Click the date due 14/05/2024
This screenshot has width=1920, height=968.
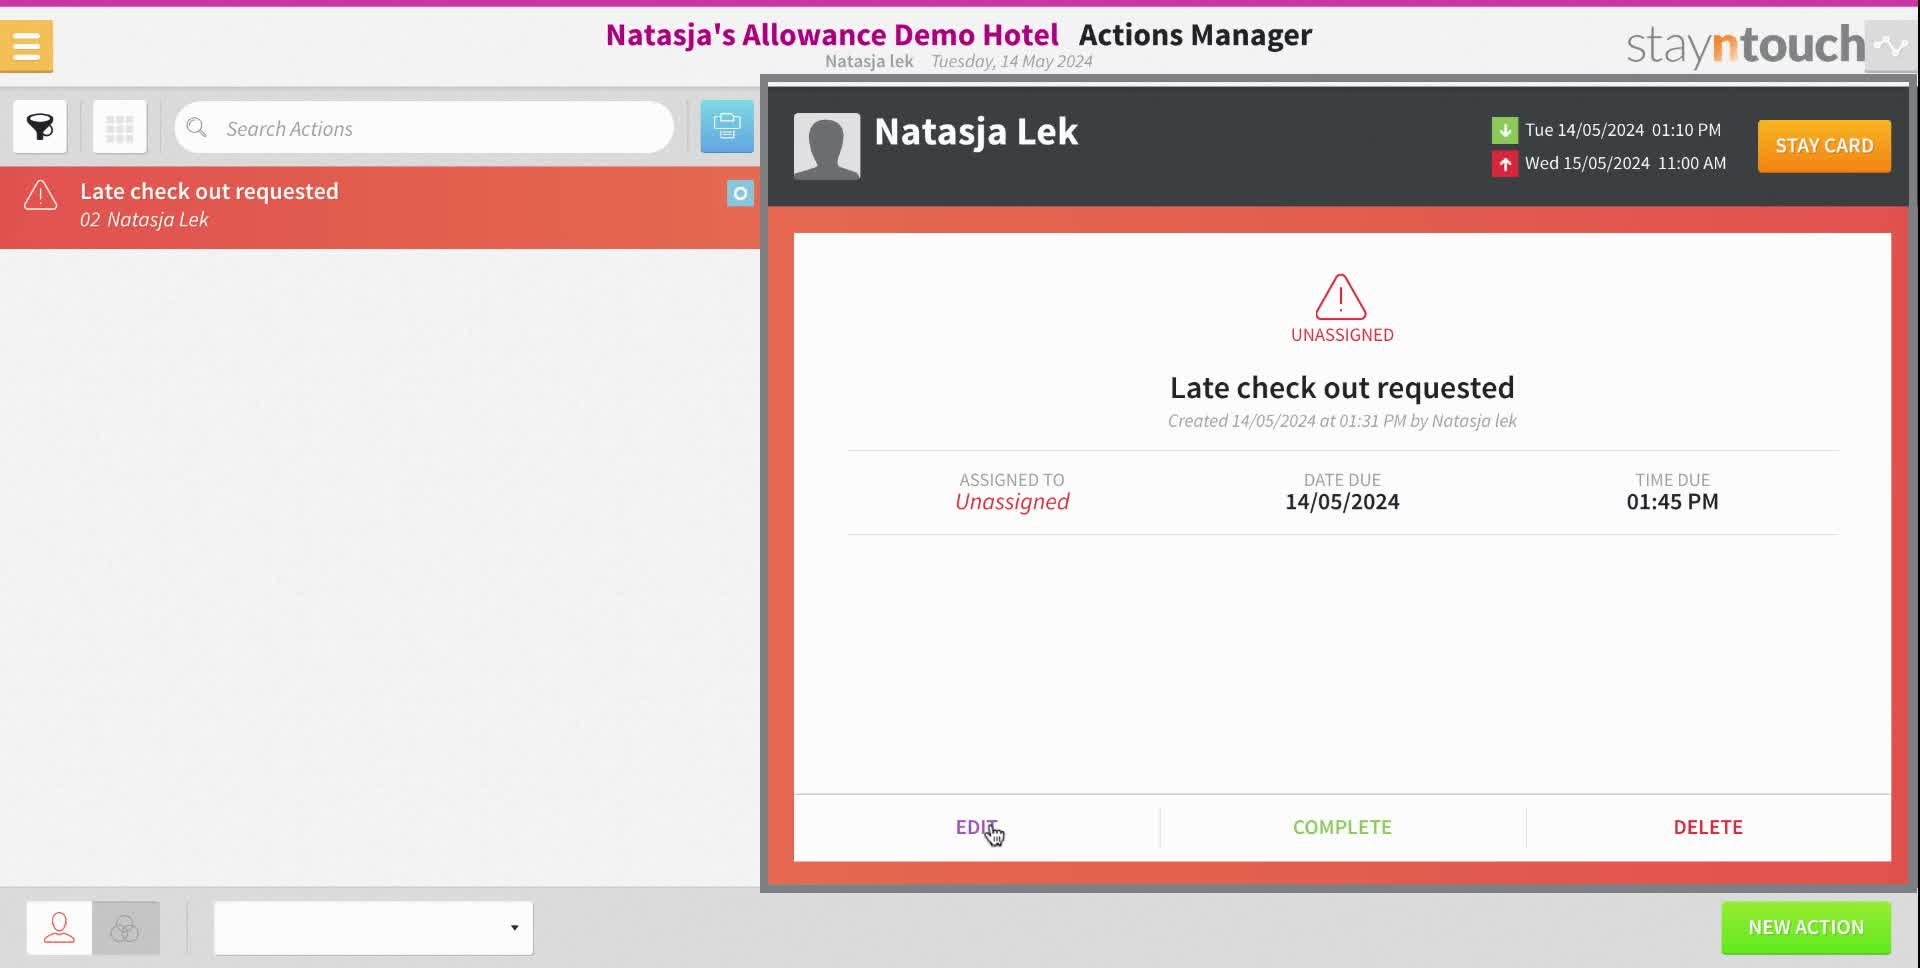click(x=1342, y=502)
